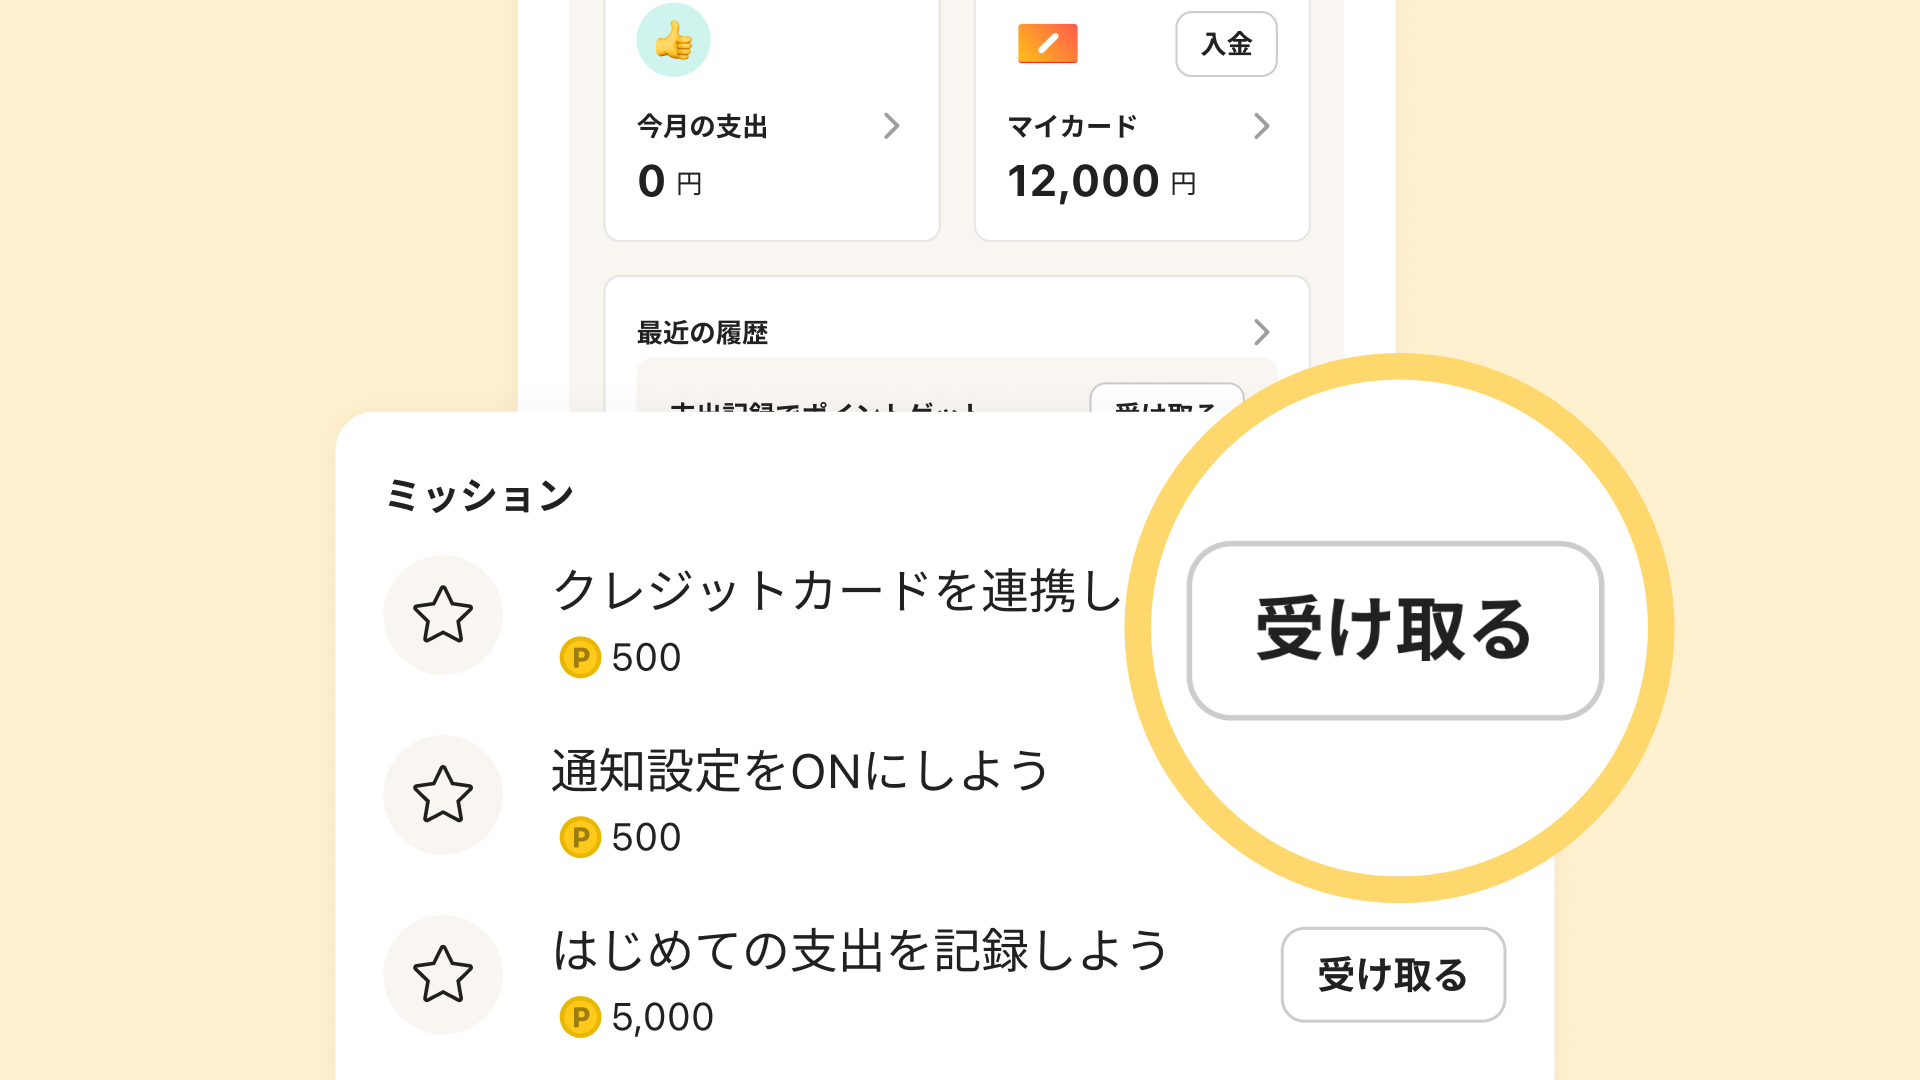
Task: Click the 0 円 monthly spending amount
Action: coord(669,182)
